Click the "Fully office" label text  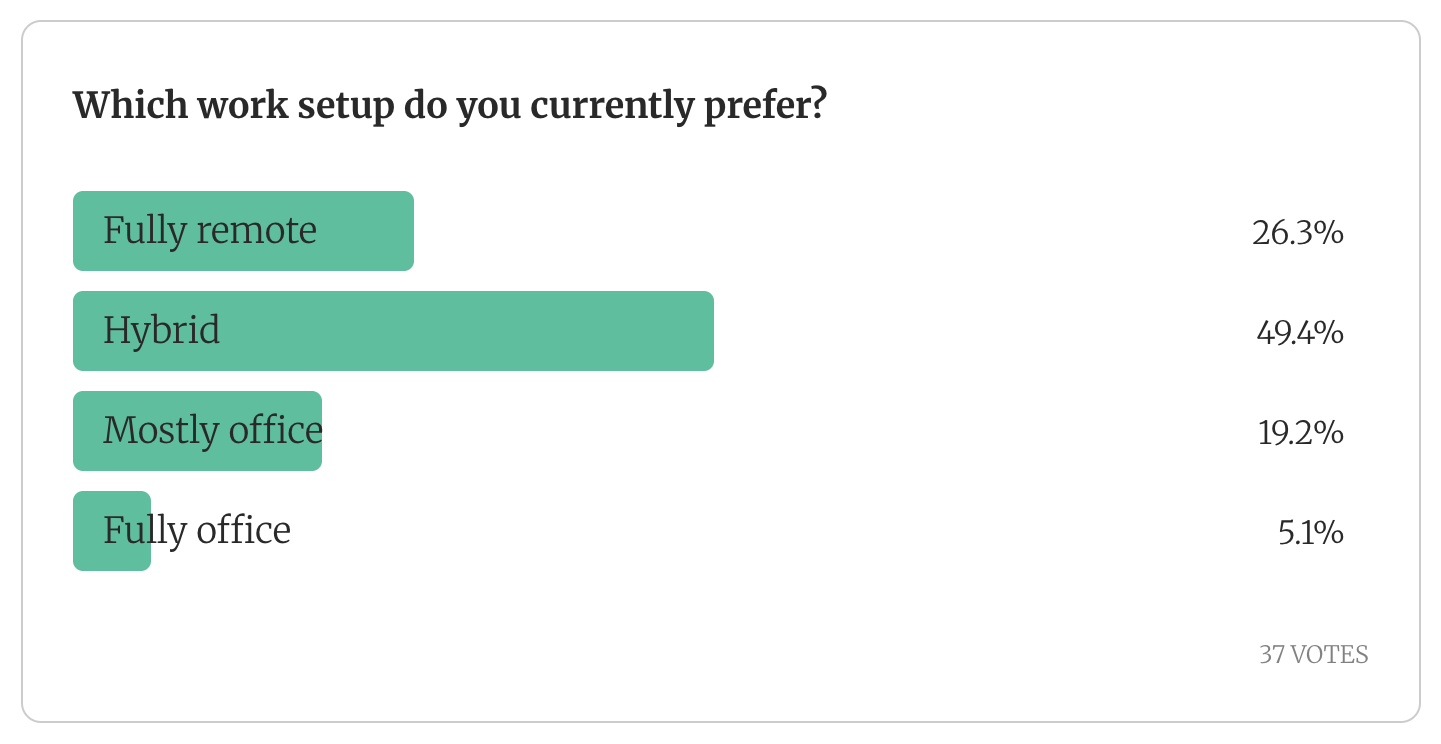197,531
